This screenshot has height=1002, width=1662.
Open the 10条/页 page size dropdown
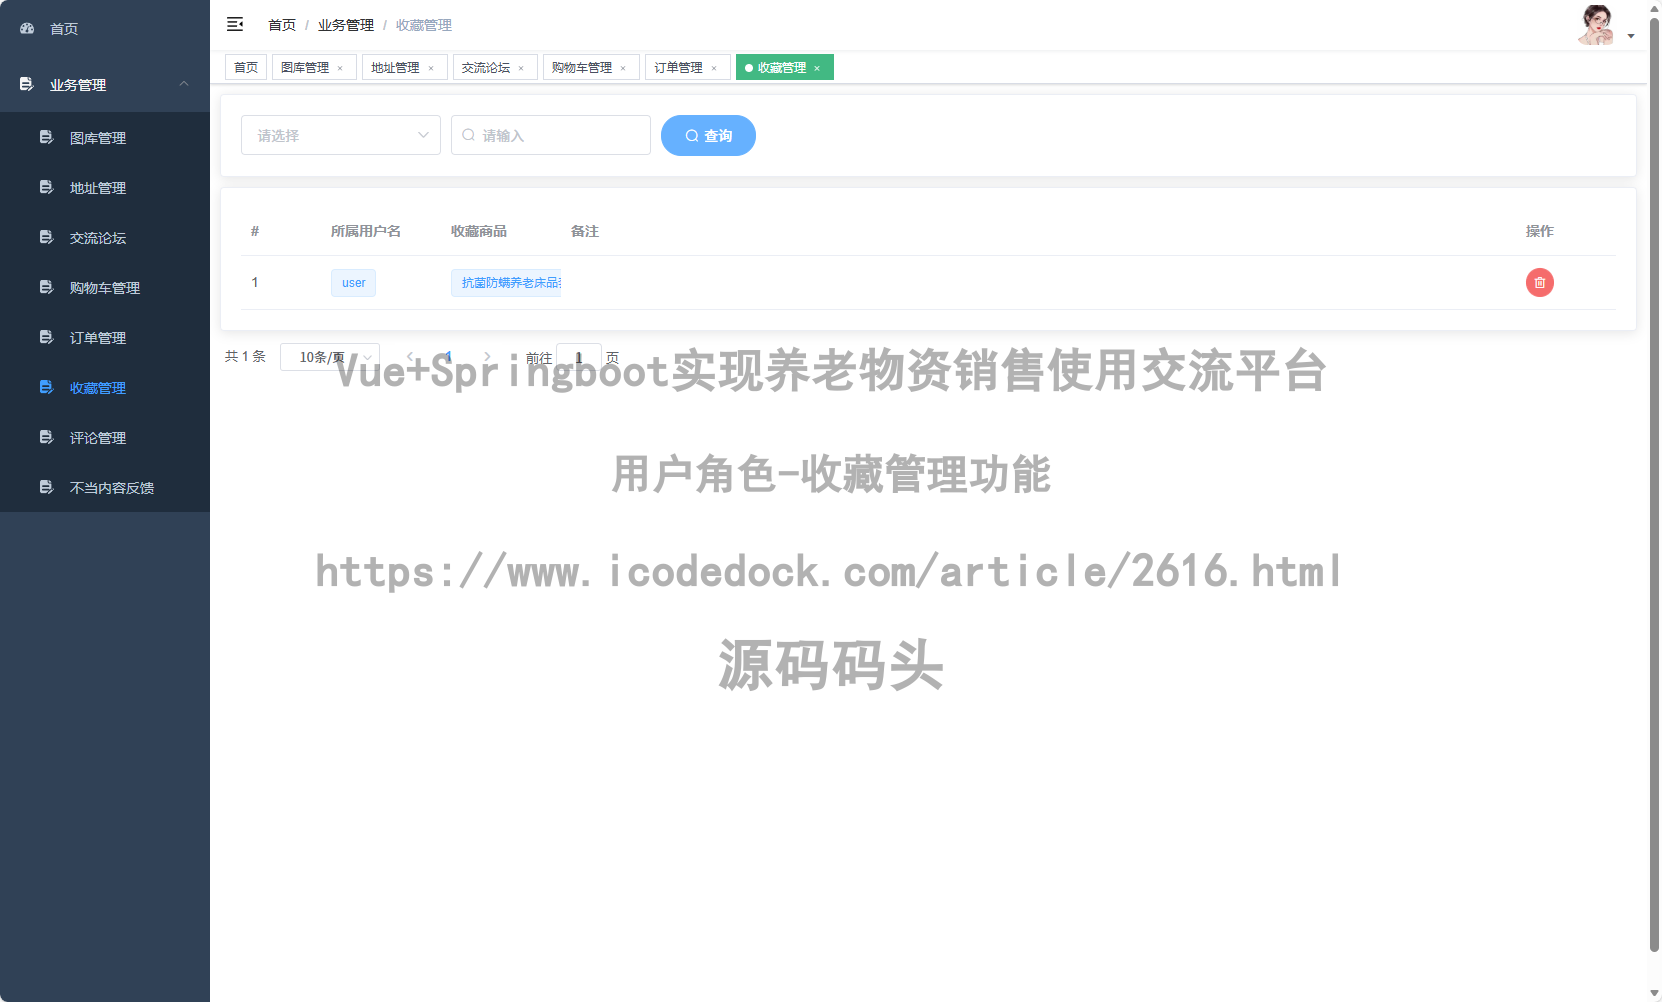point(329,357)
